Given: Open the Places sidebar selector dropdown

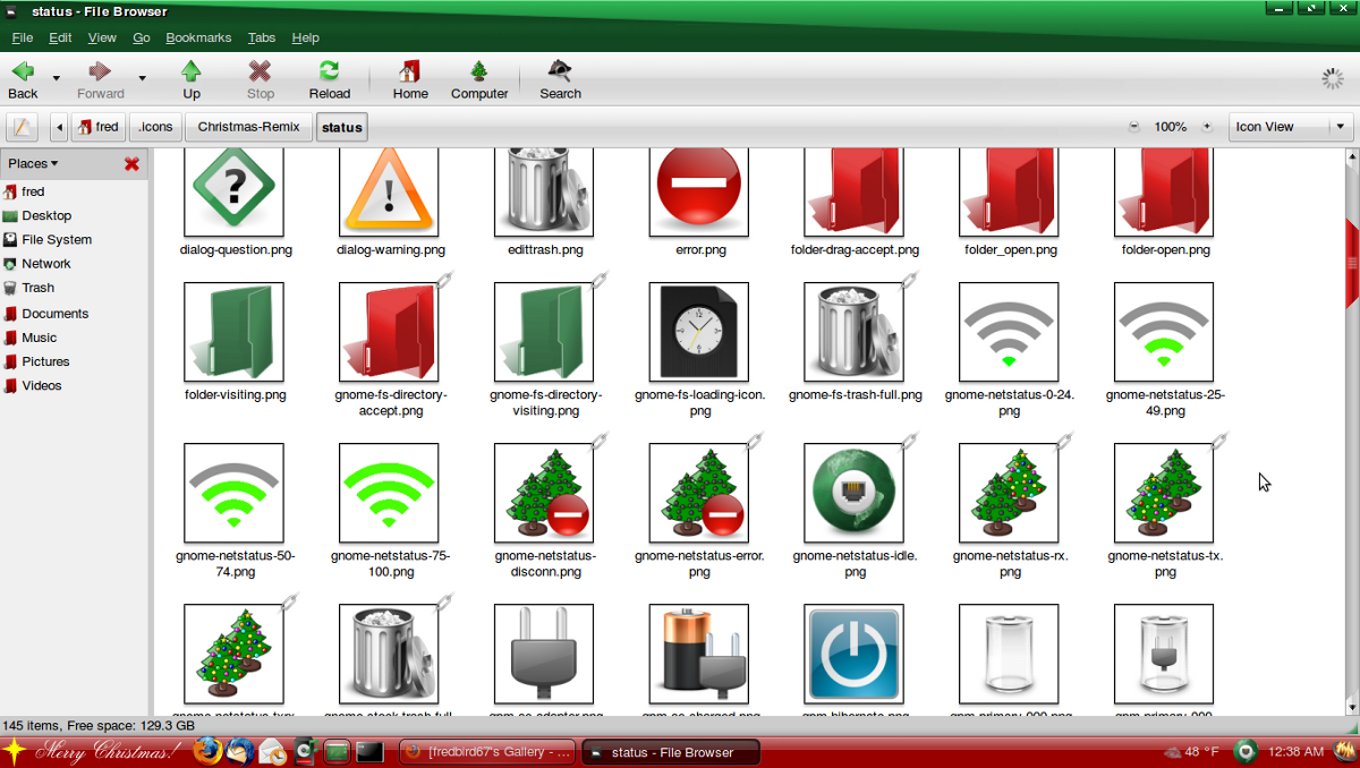Looking at the screenshot, I should tap(33, 163).
